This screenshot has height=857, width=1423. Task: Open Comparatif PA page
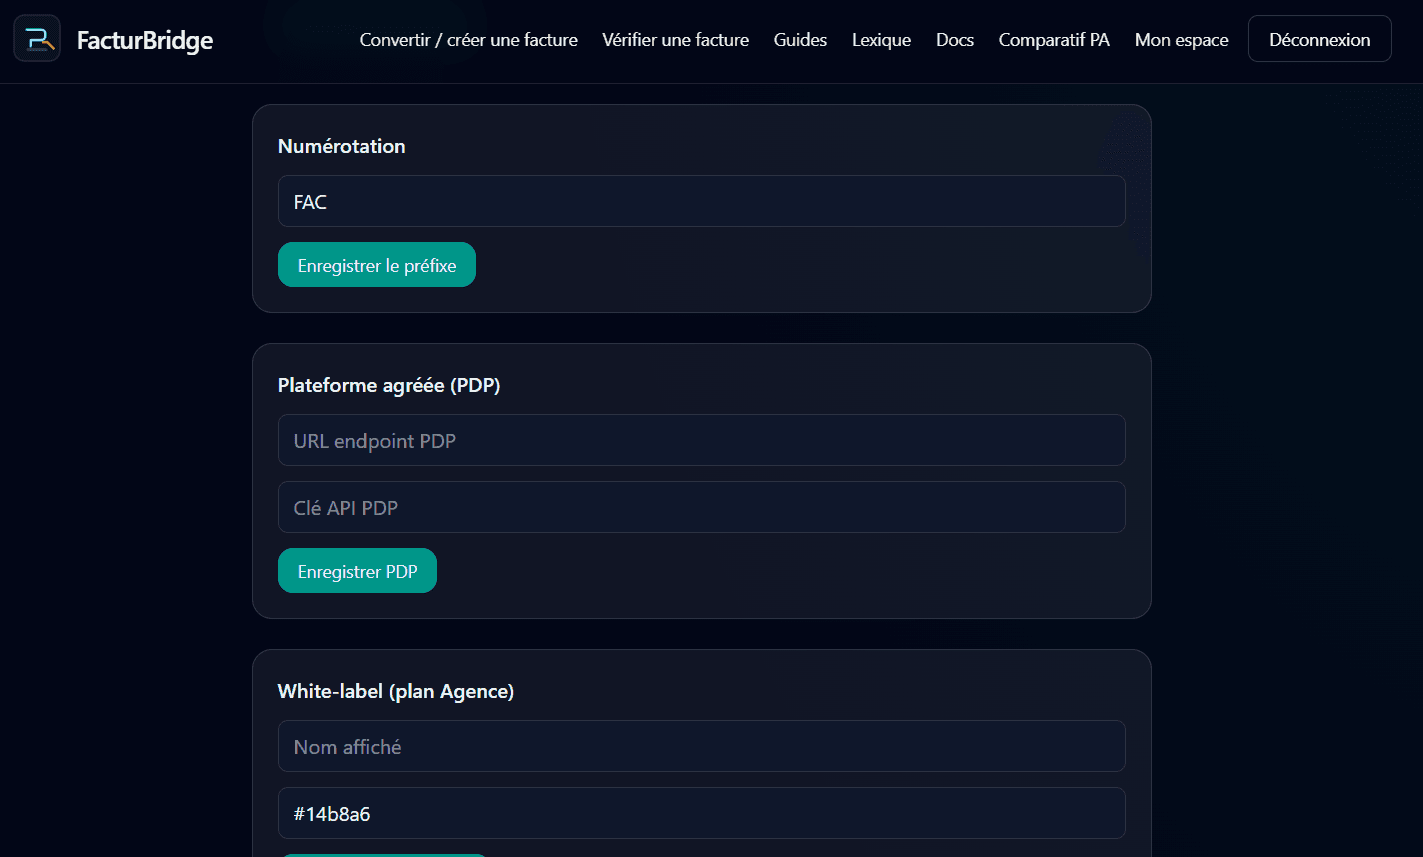tap(1054, 40)
